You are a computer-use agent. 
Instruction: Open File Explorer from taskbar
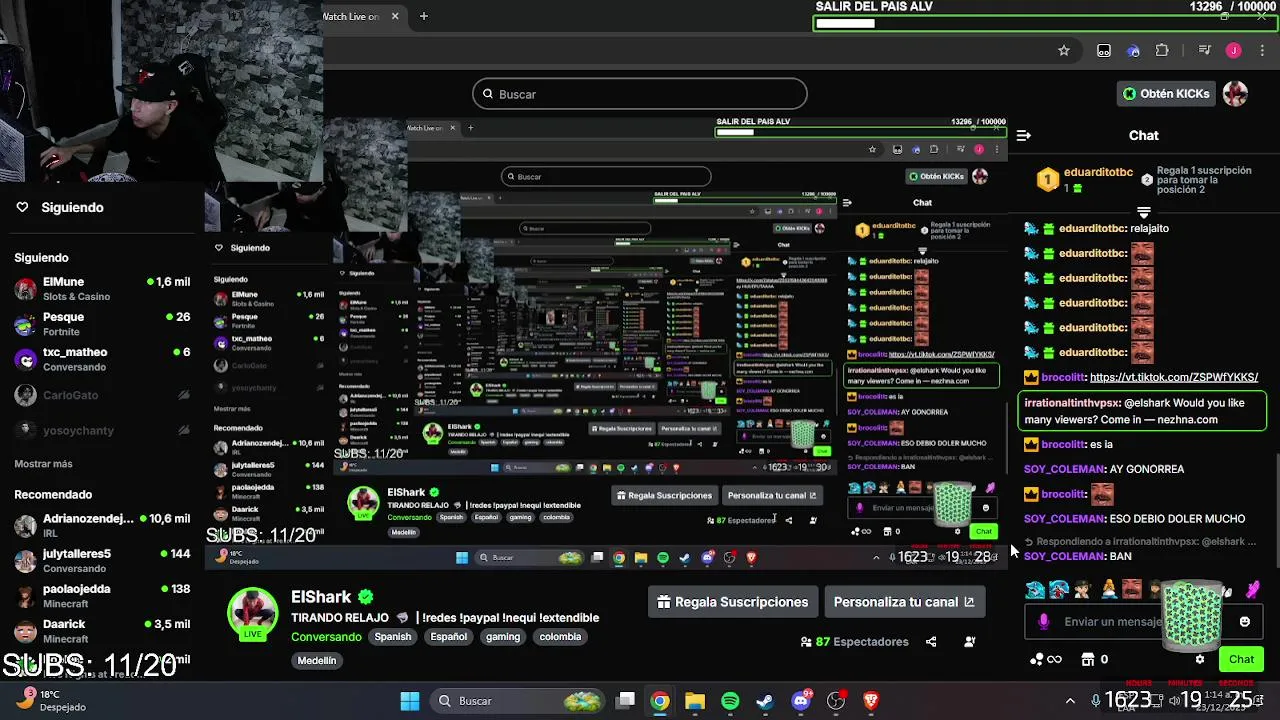695,701
